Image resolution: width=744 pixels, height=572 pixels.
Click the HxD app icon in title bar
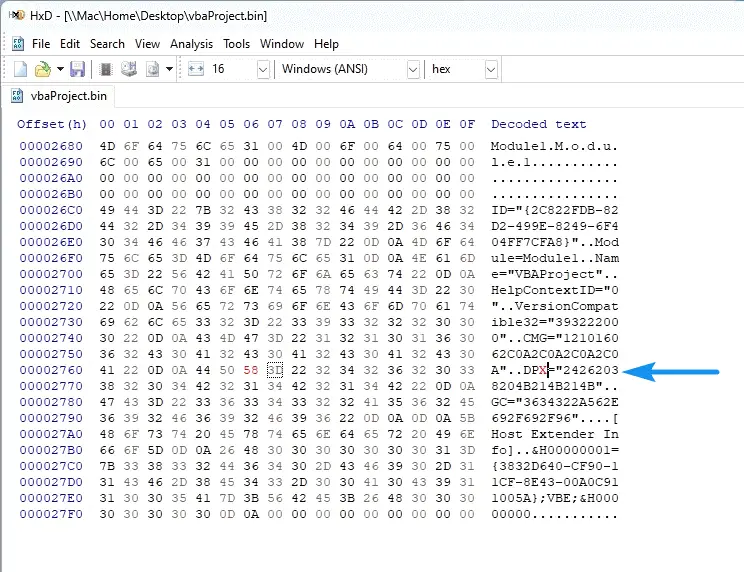pos(17,15)
